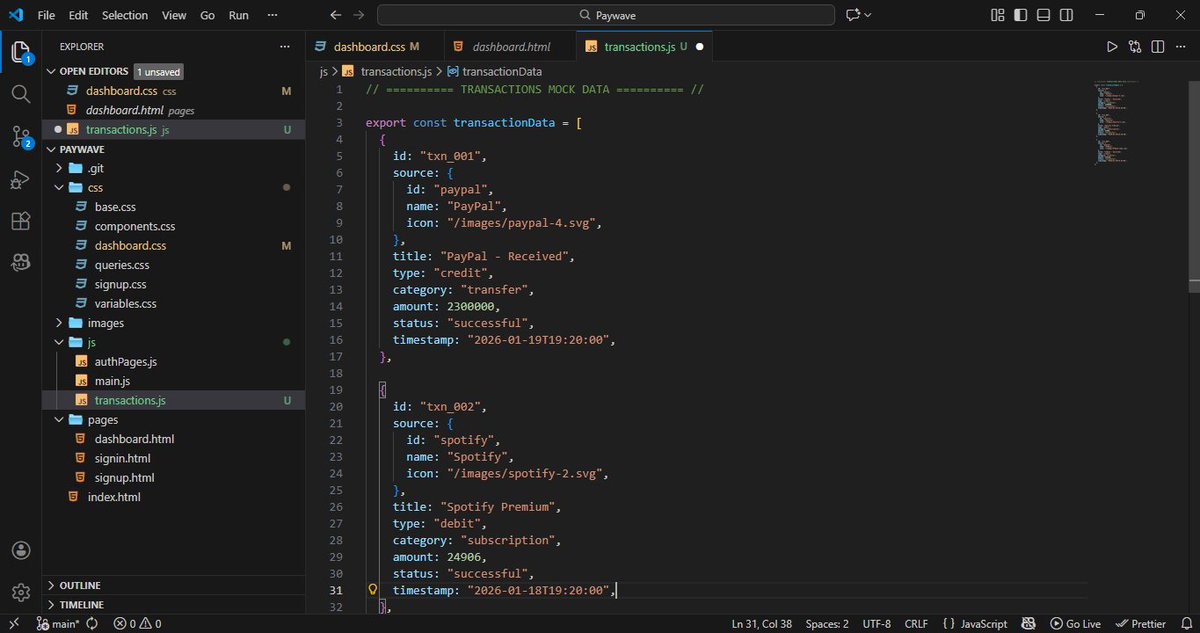Click the VS Code logo icon
Screen dimensions: 1200x633
(15, 15)
